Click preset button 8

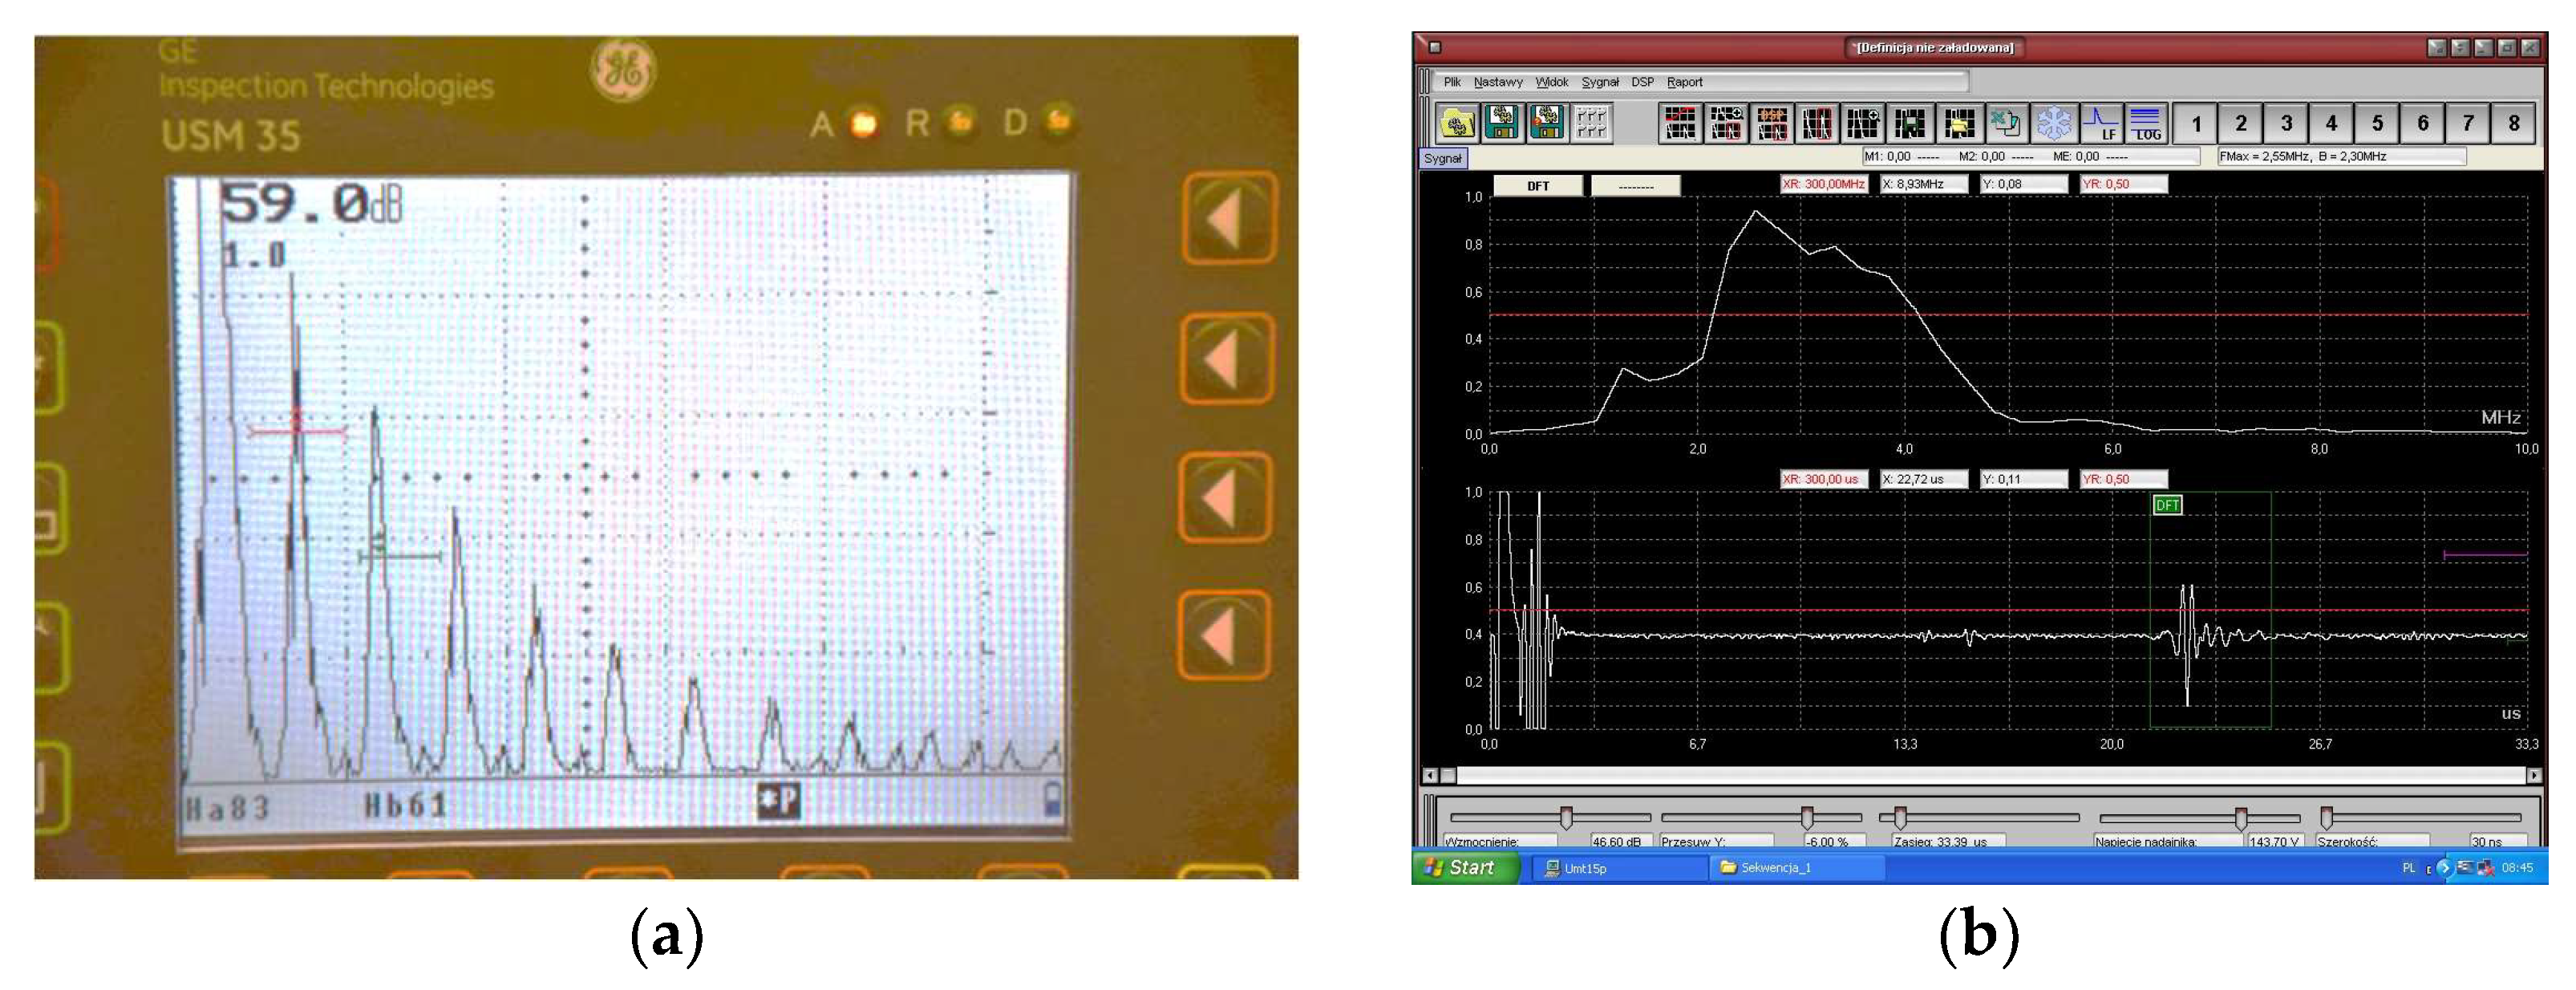click(x=2514, y=123)
